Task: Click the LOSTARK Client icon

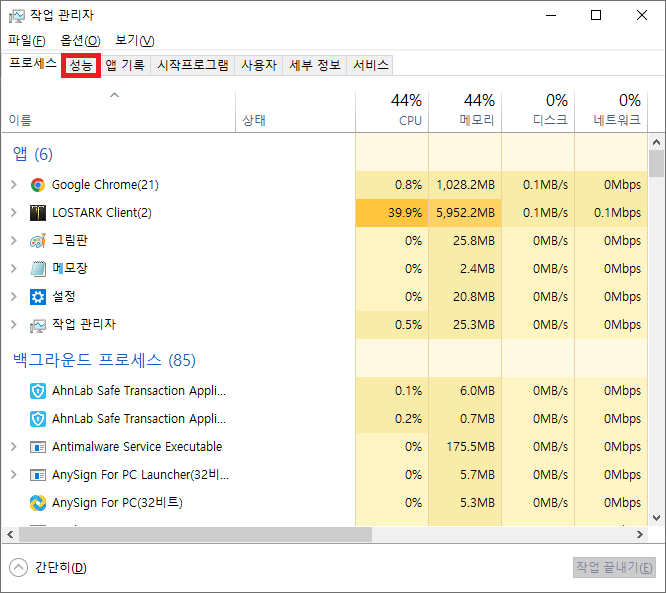Action: [38, 213]
